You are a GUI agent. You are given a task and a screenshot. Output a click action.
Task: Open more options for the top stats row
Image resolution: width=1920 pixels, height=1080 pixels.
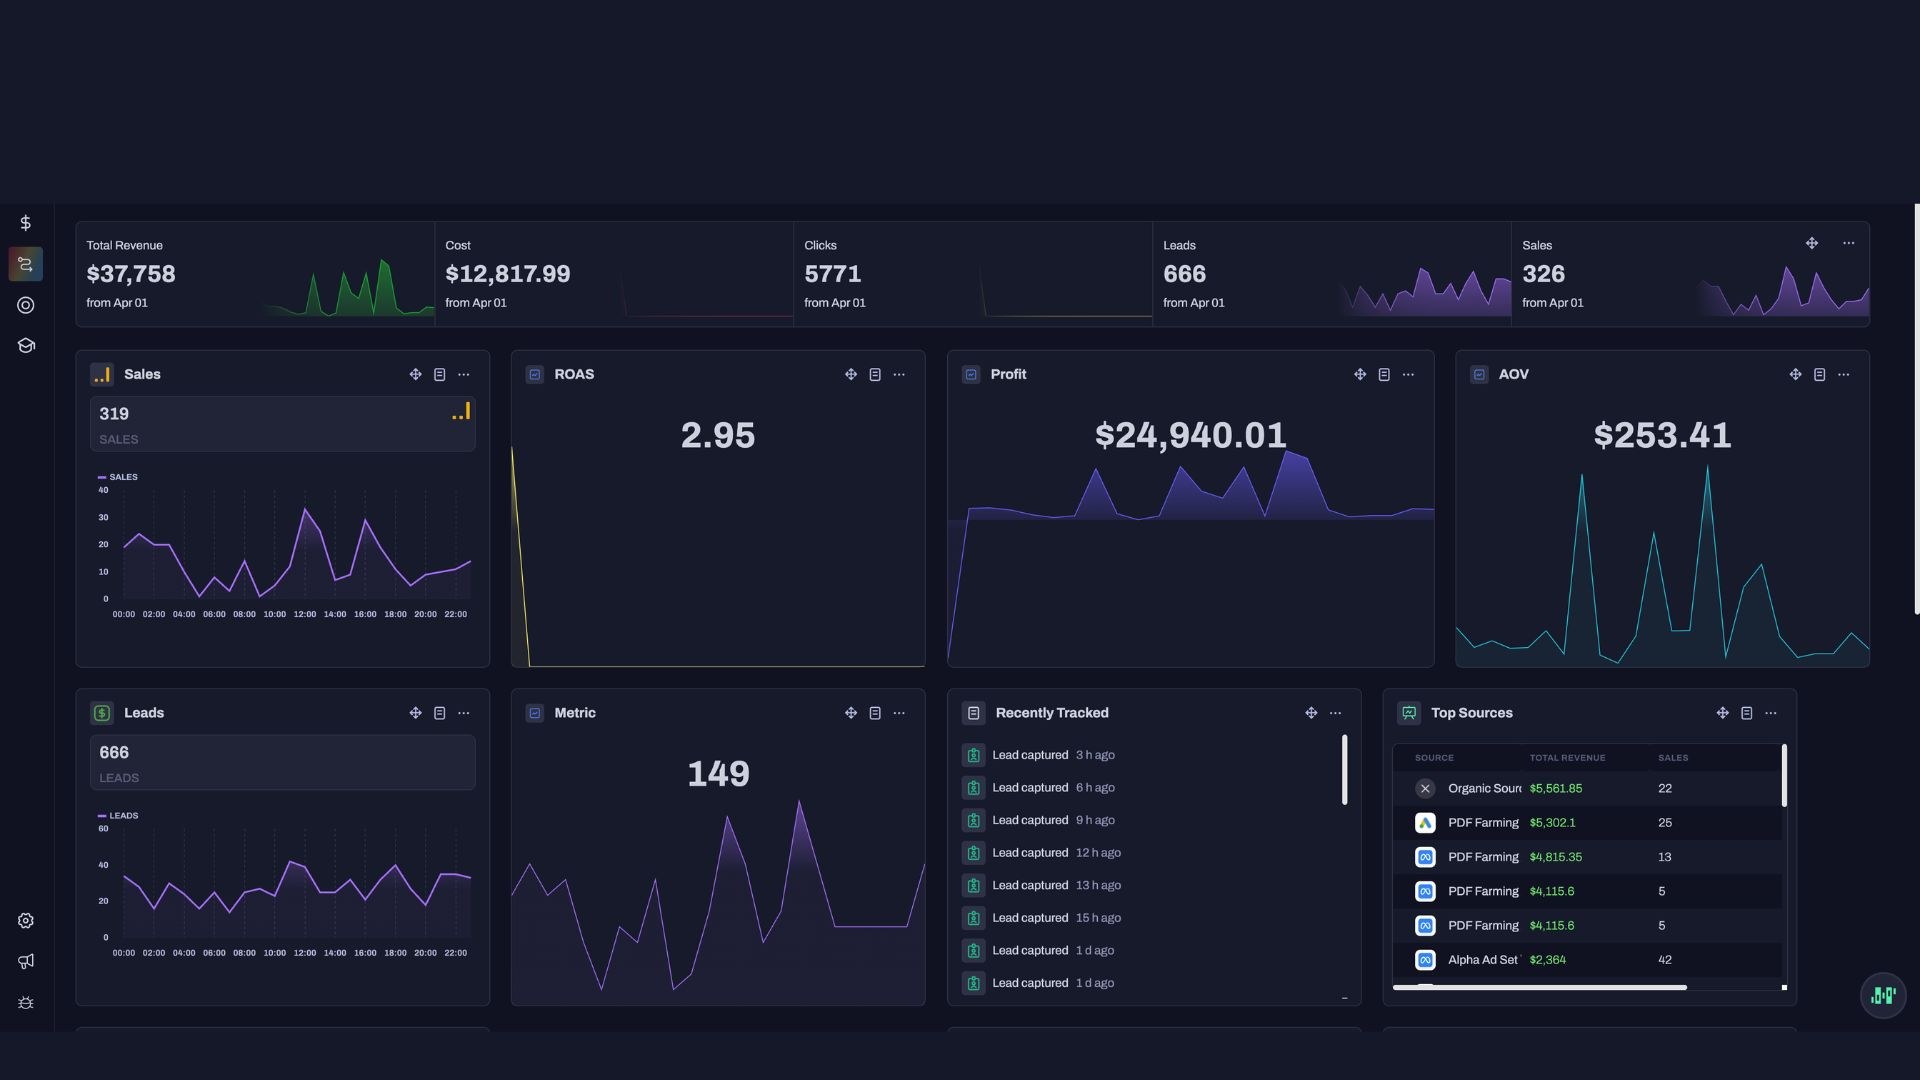pyautogui.click(x=1848, y=243)
